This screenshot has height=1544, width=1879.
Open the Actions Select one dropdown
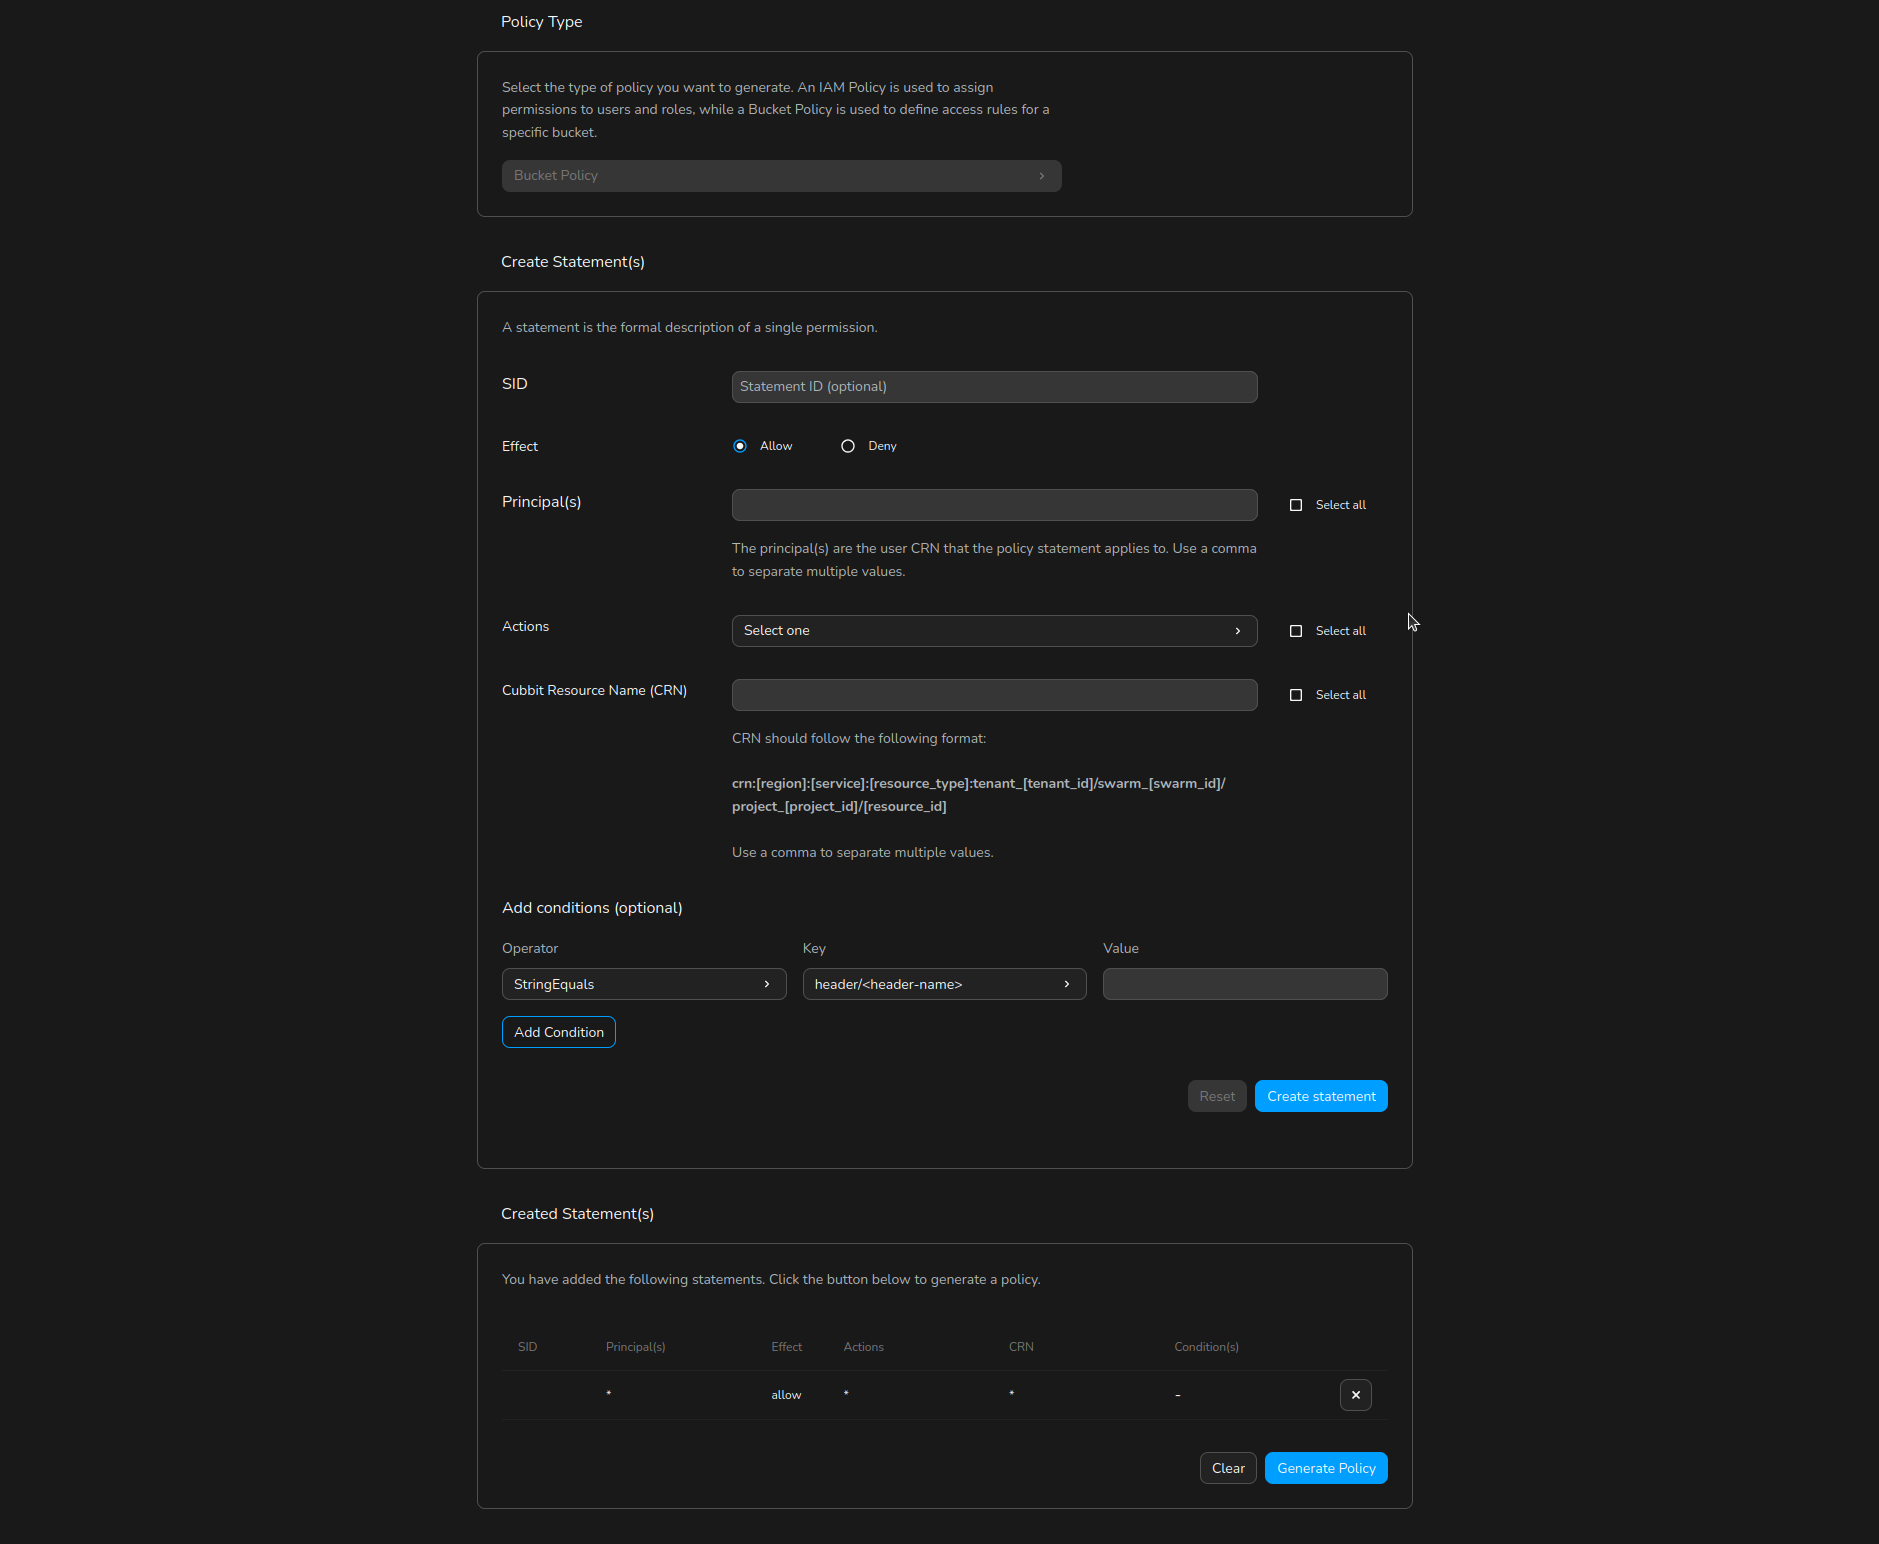click(x=993, y=631)
